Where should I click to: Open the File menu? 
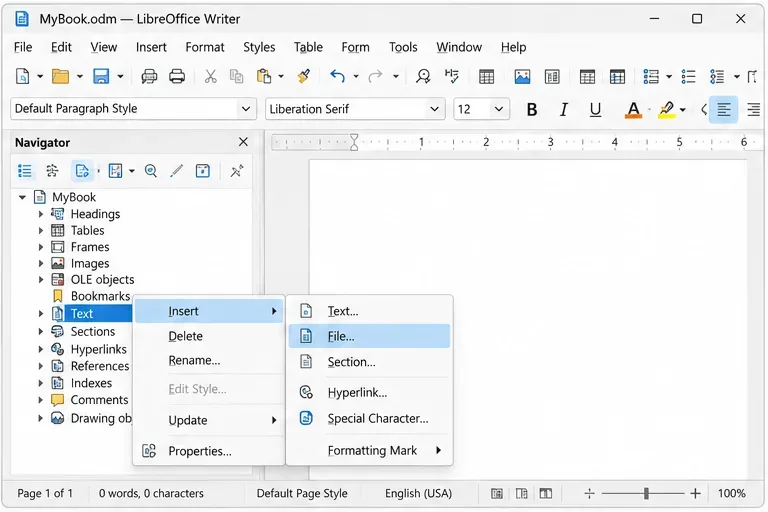pos(23,48)
